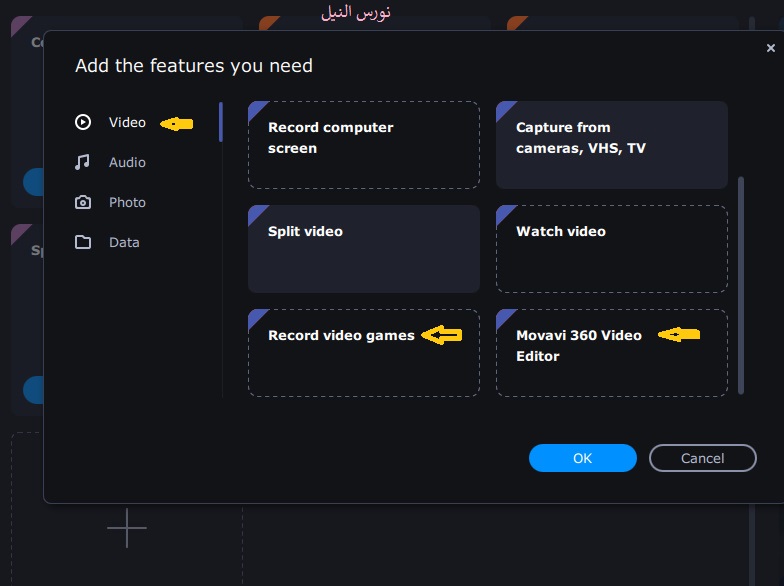
Task: Close the dialog with the X icon
Action: click(770, 48)
